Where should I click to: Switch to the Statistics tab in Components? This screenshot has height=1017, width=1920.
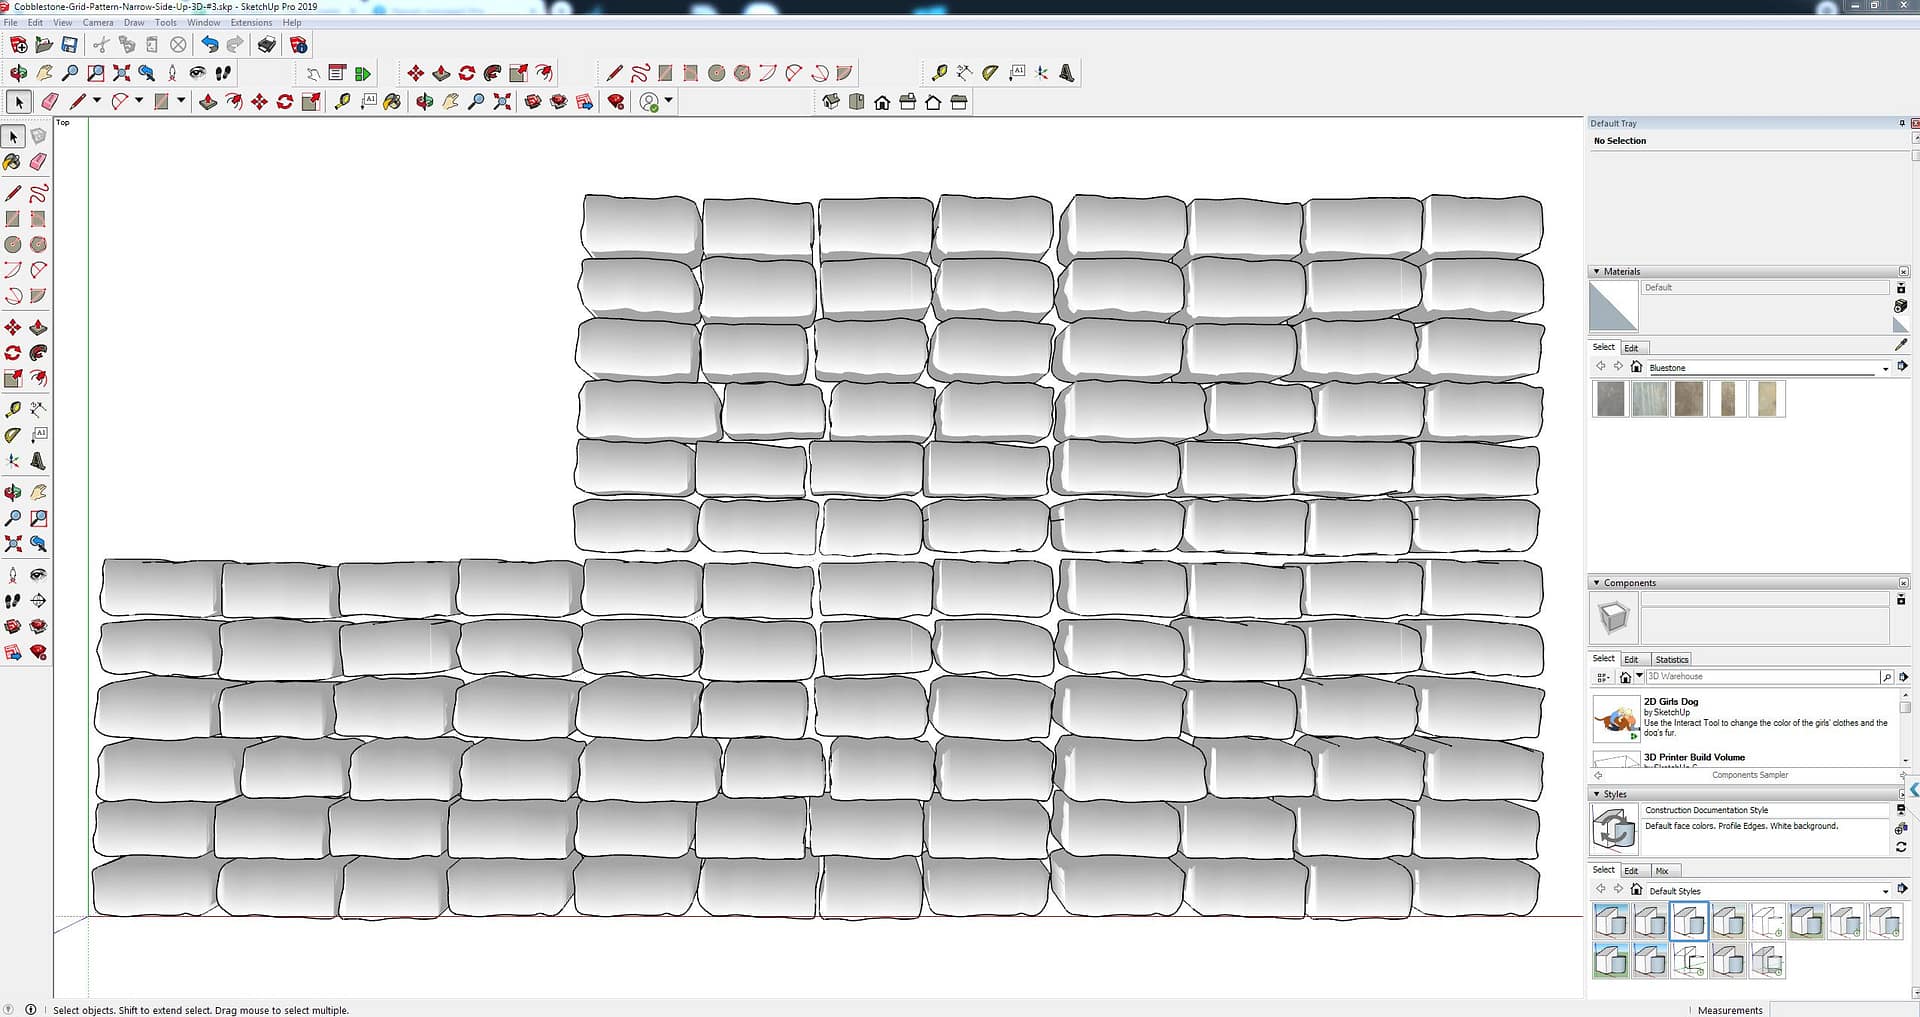pyautogui.click(x=1671, y=660)
